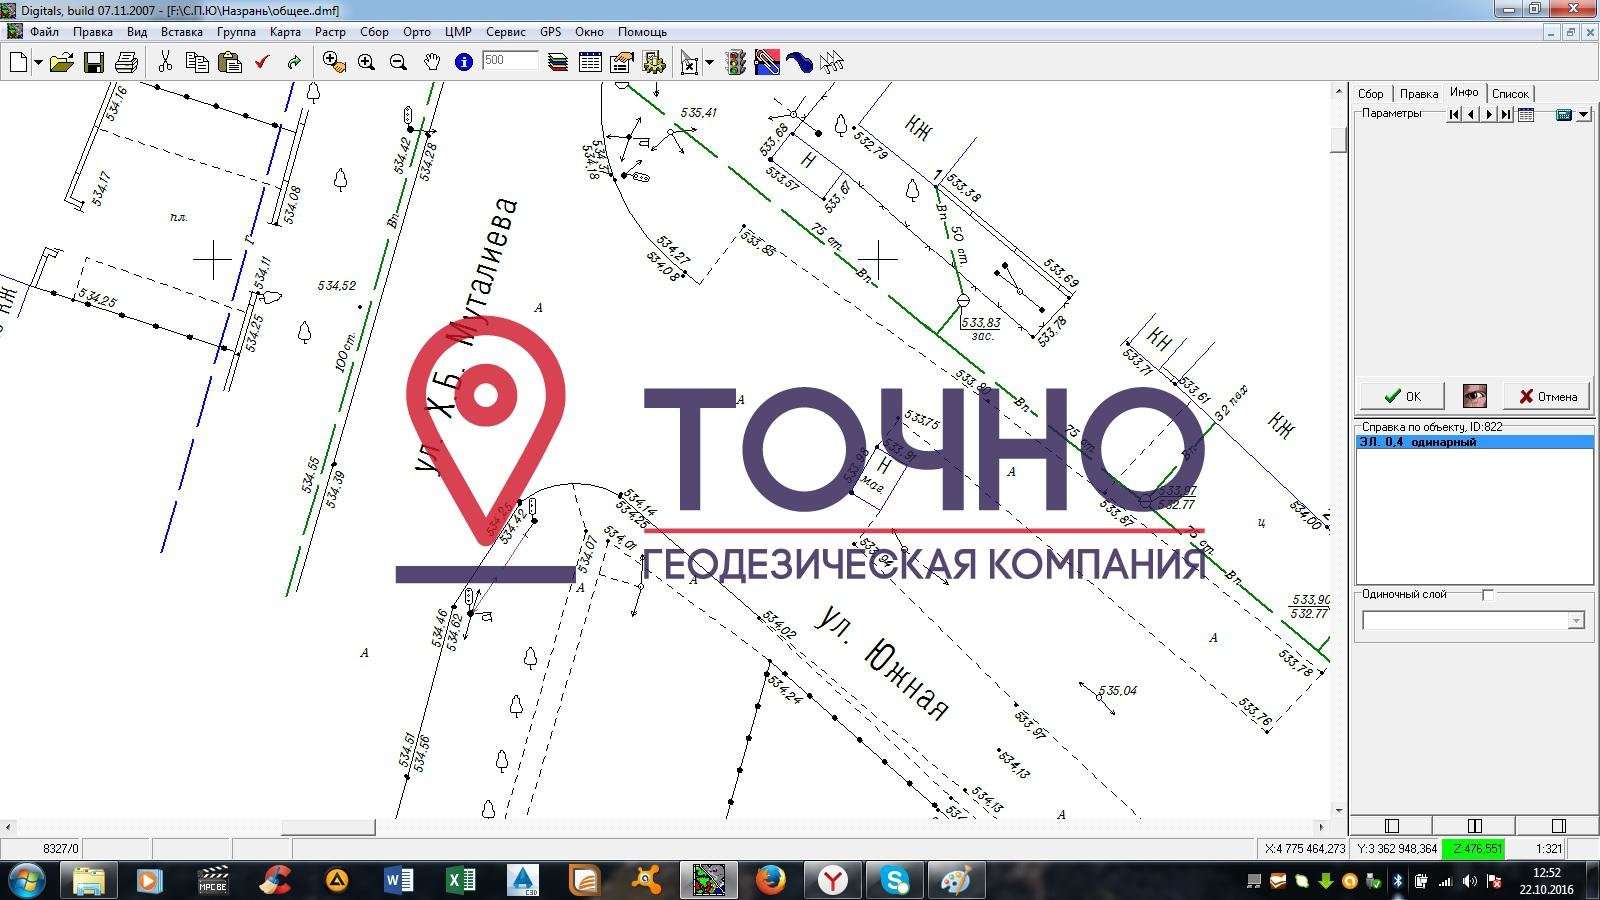The width and height of the screenshot is (1600, 900).
Task: Open Firefox from the taskbar
Action: click(770, 880)
